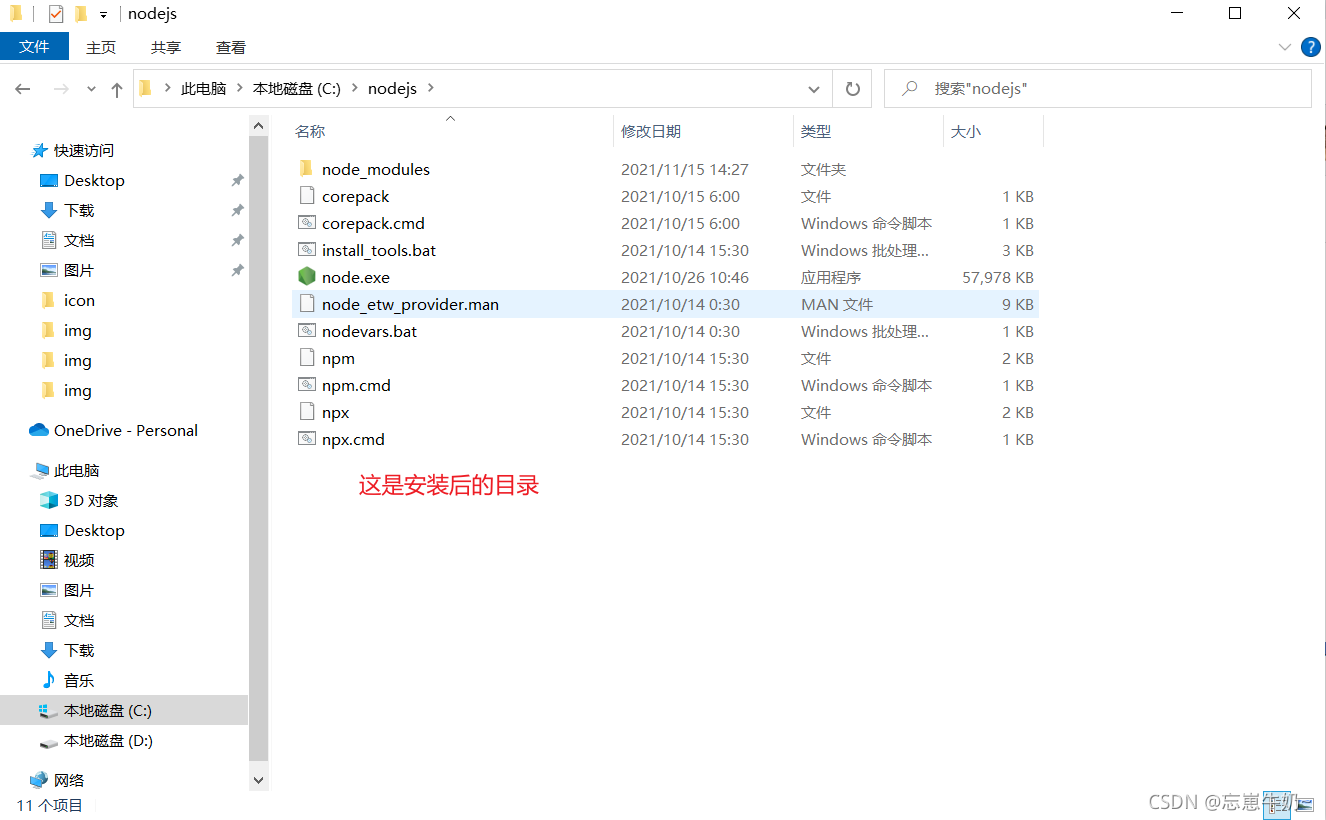Click the Forward navigation arrow
Image resolution: width=1326 pixels, height=820 pixels.
(61, 89)
